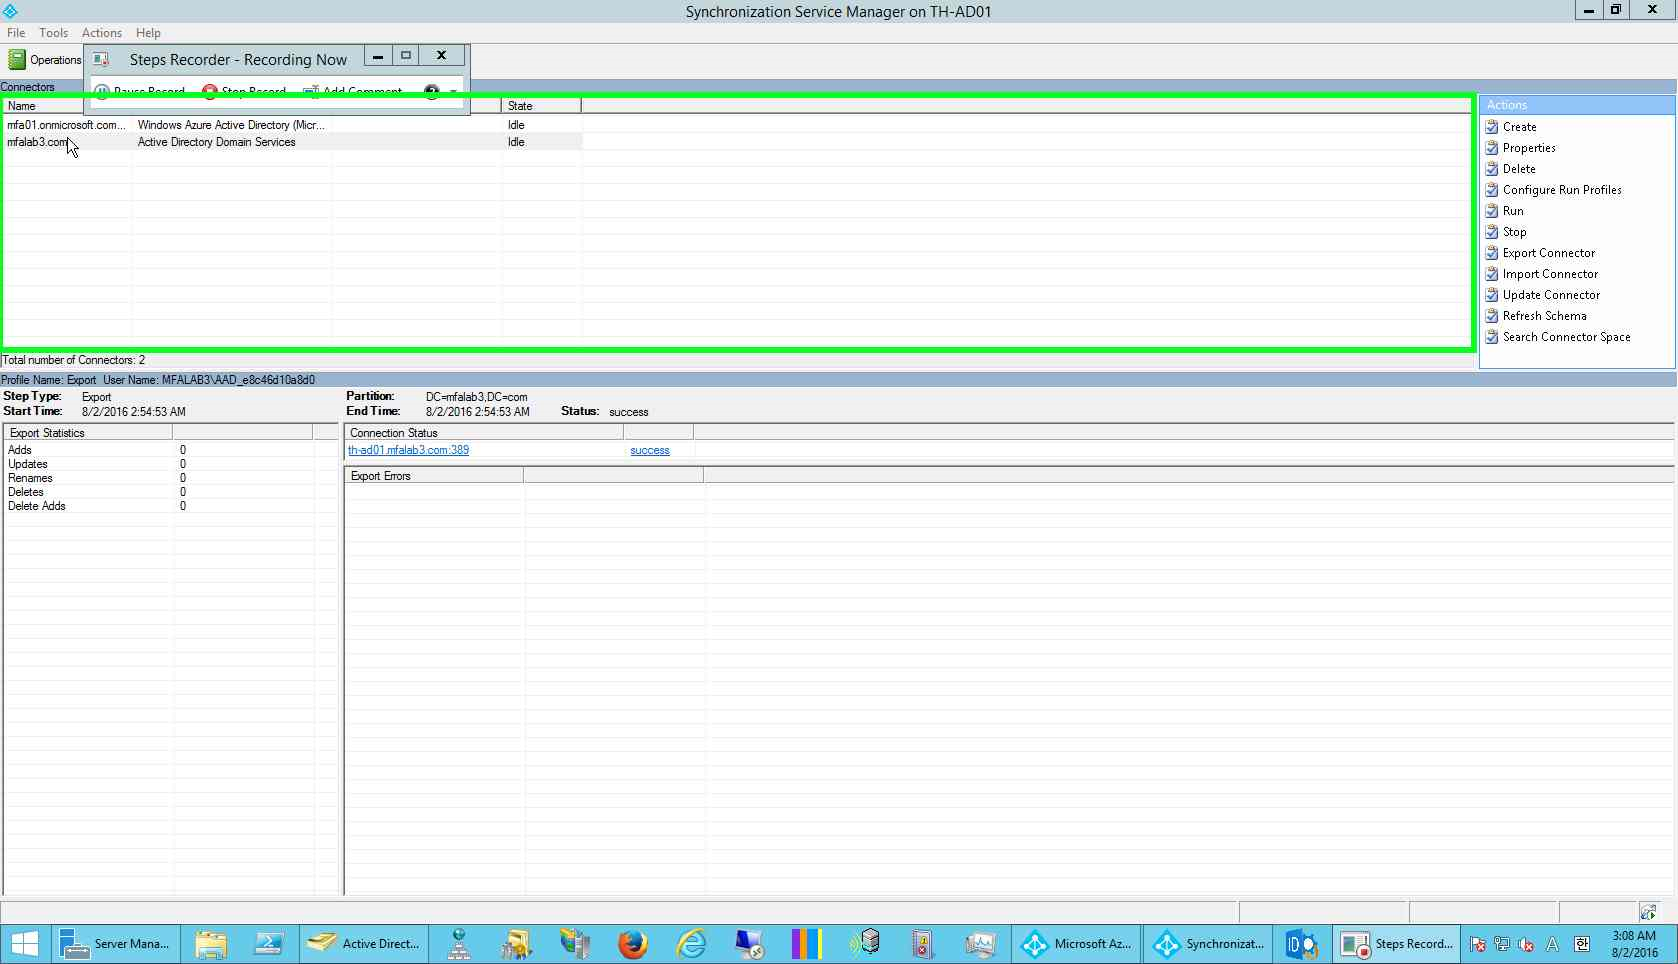Open connector Properties from the Actions panel
The image size is (1678, 964).
[x=1529, y=148]
